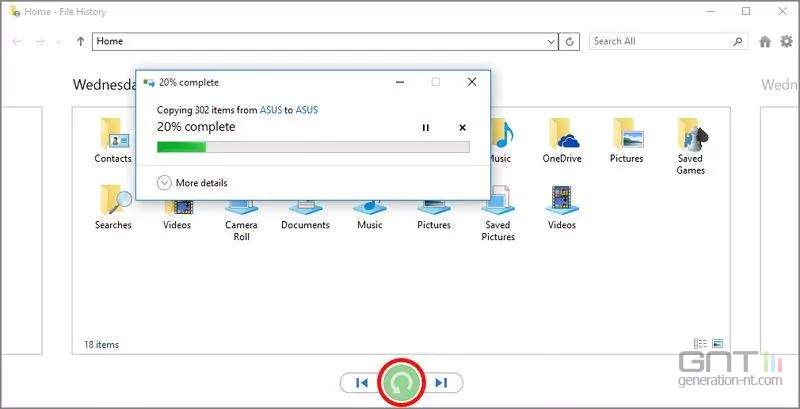
Task: Go up one folder level
Action: (x=80, y=42)
